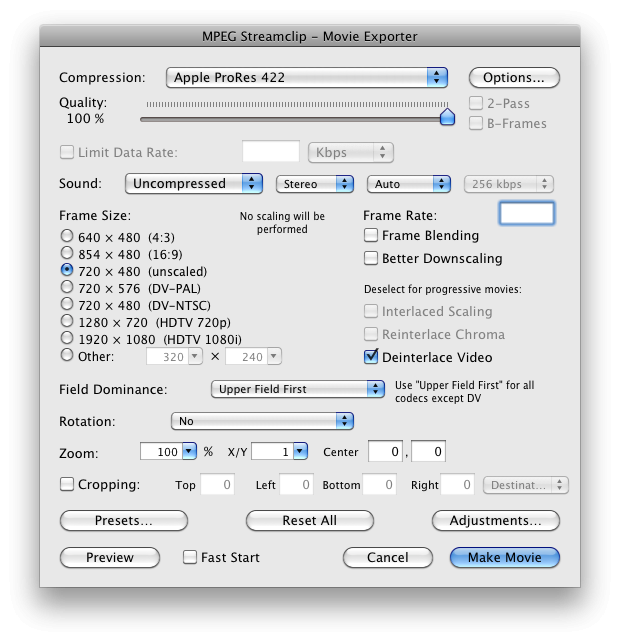Open the X/Y ratio combo box arrow
The height and width of the screenshot is (642, 620).
pos(301,451)
